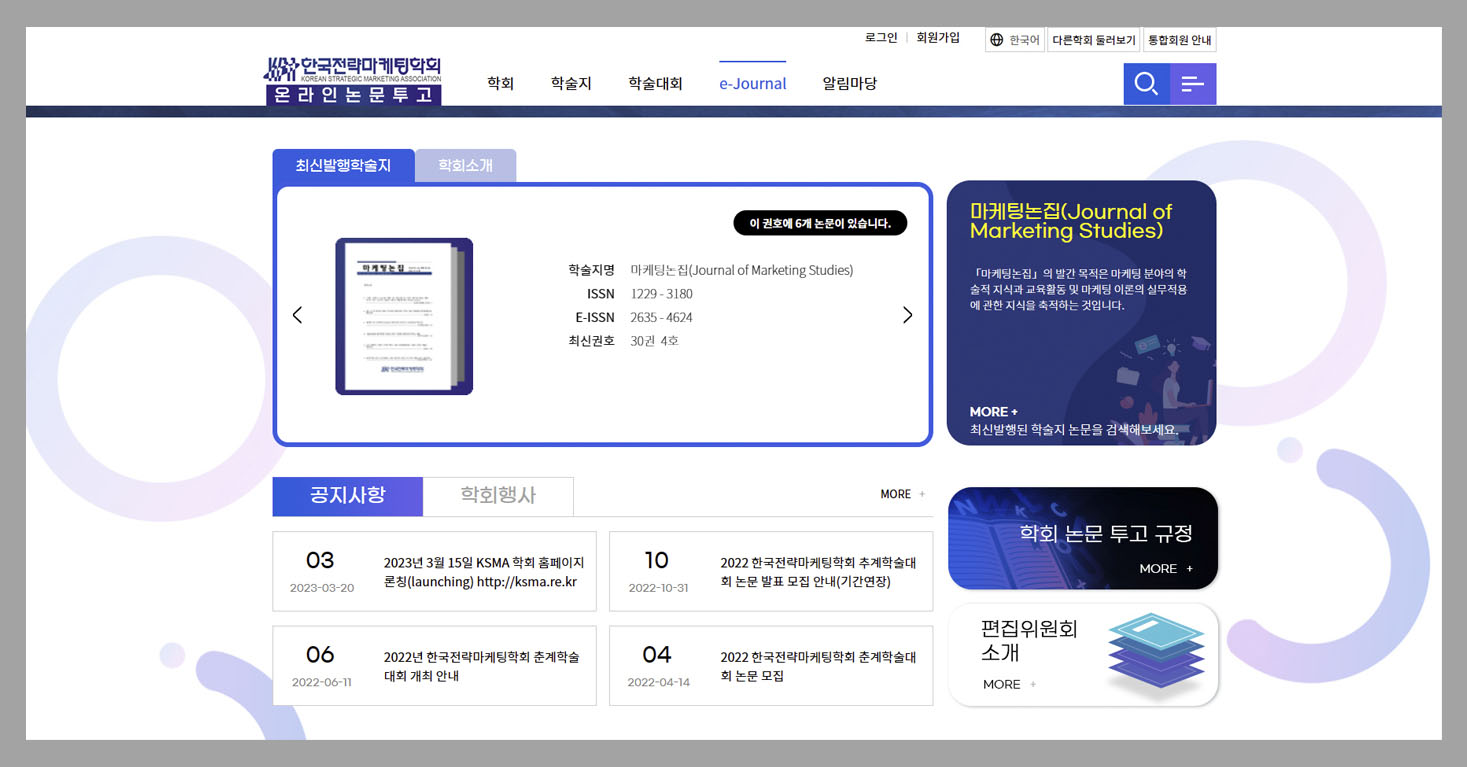Click the latest issue 30권 4호
This screenshot has width=1467, height=767.
coord(654,341)
